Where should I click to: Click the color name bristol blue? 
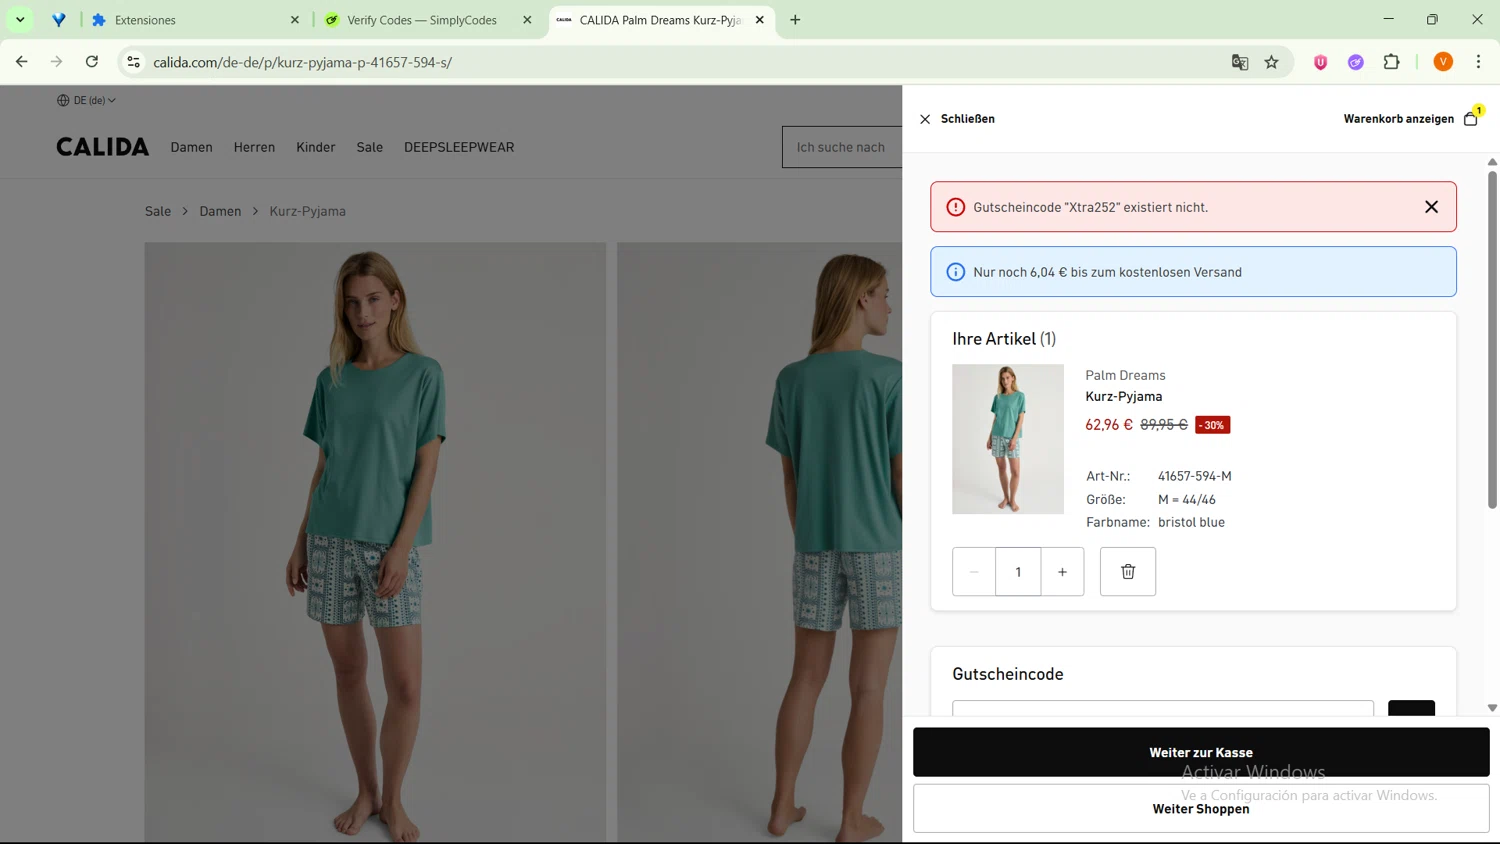pos(1191,522)
